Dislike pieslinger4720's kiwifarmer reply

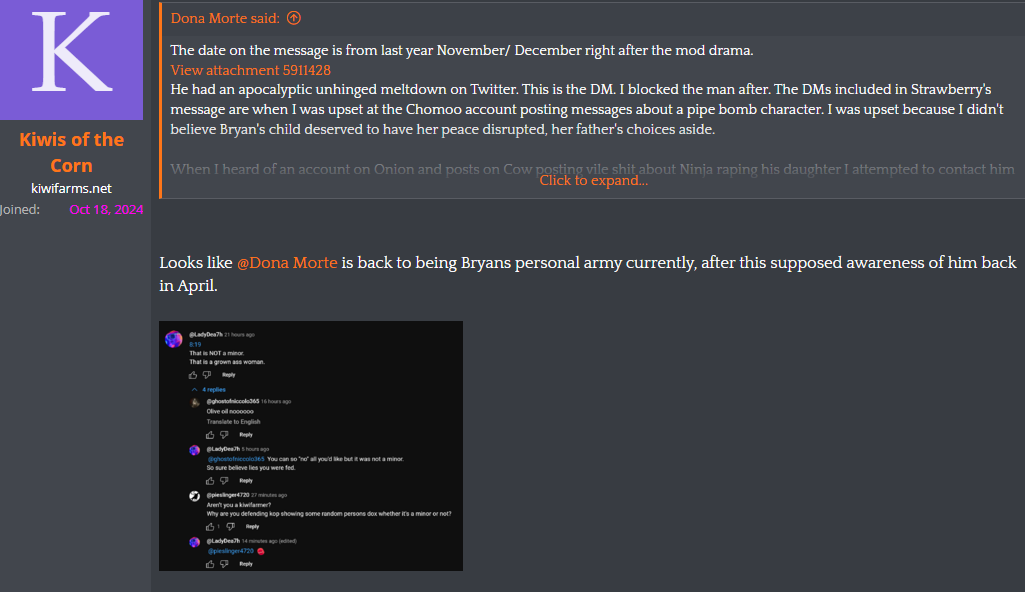[x=230, y=527]
